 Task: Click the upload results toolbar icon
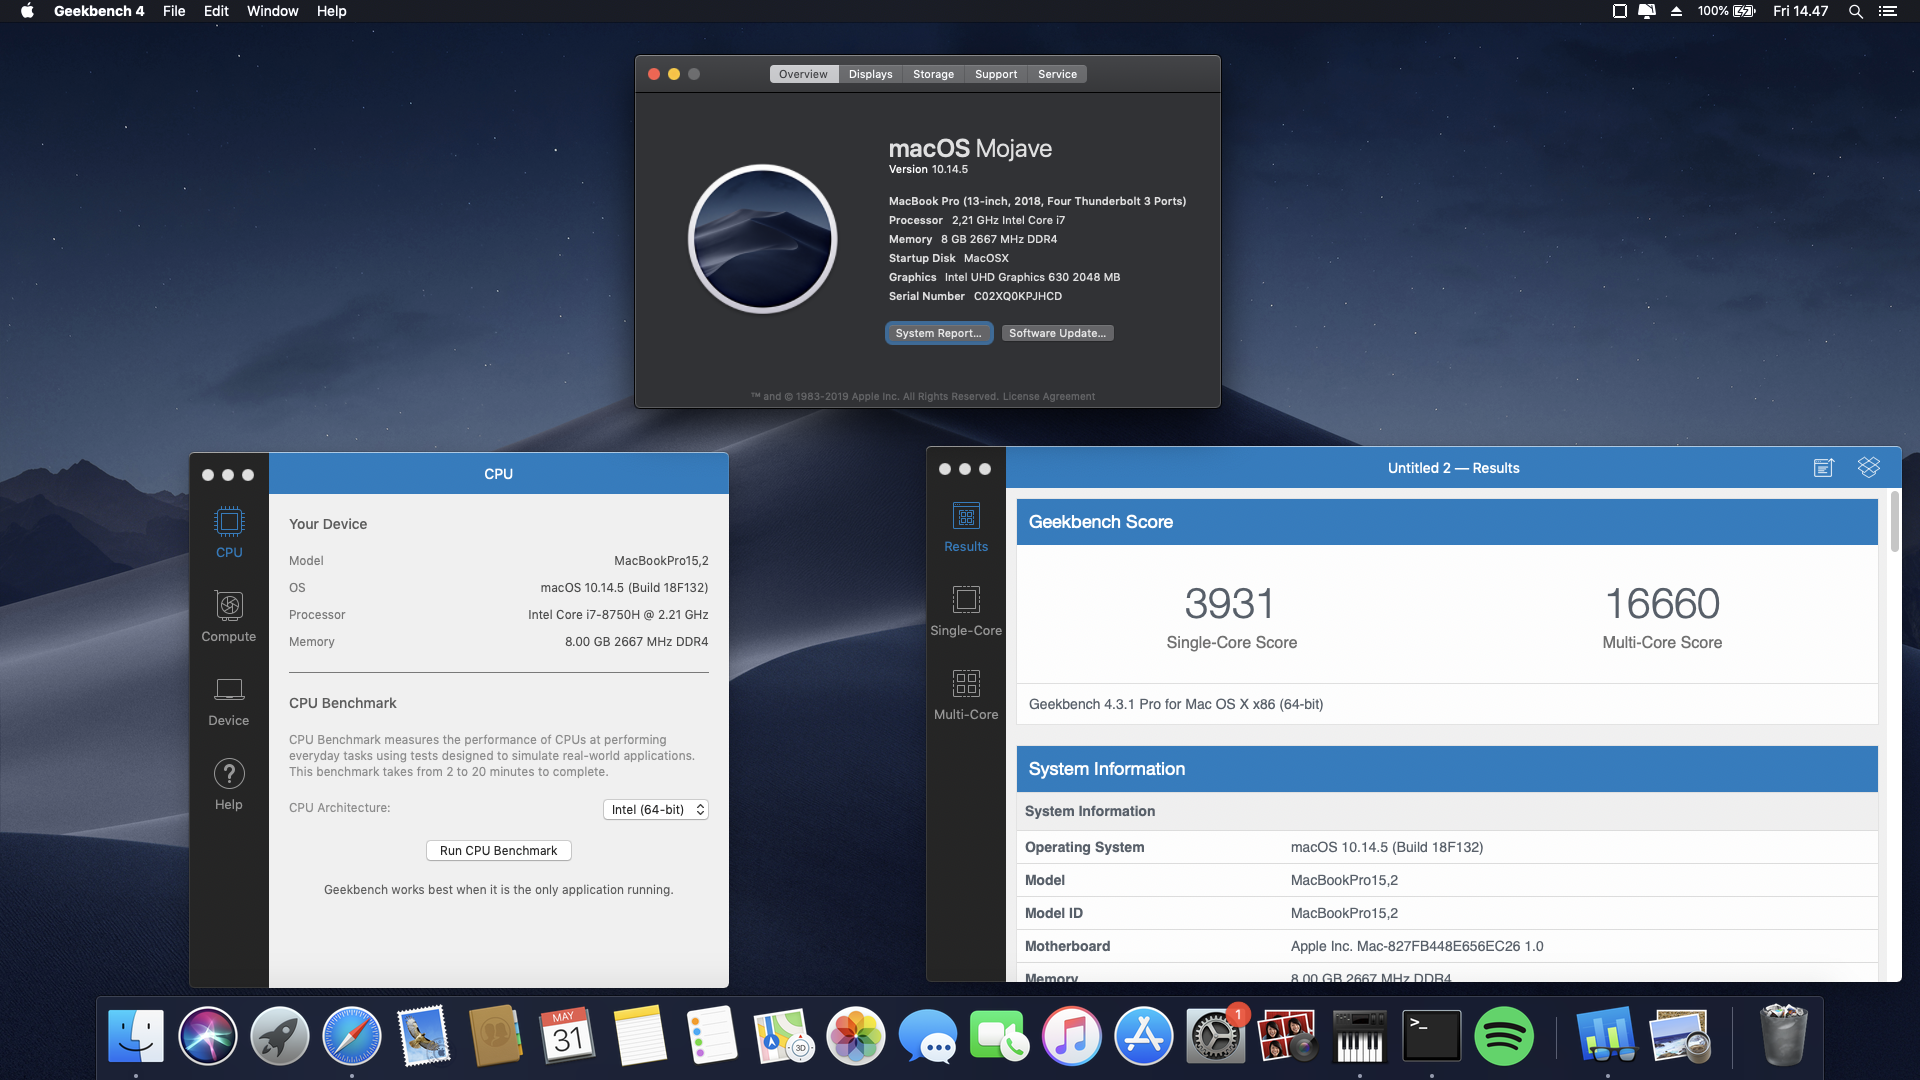[x=1823, y=468]
